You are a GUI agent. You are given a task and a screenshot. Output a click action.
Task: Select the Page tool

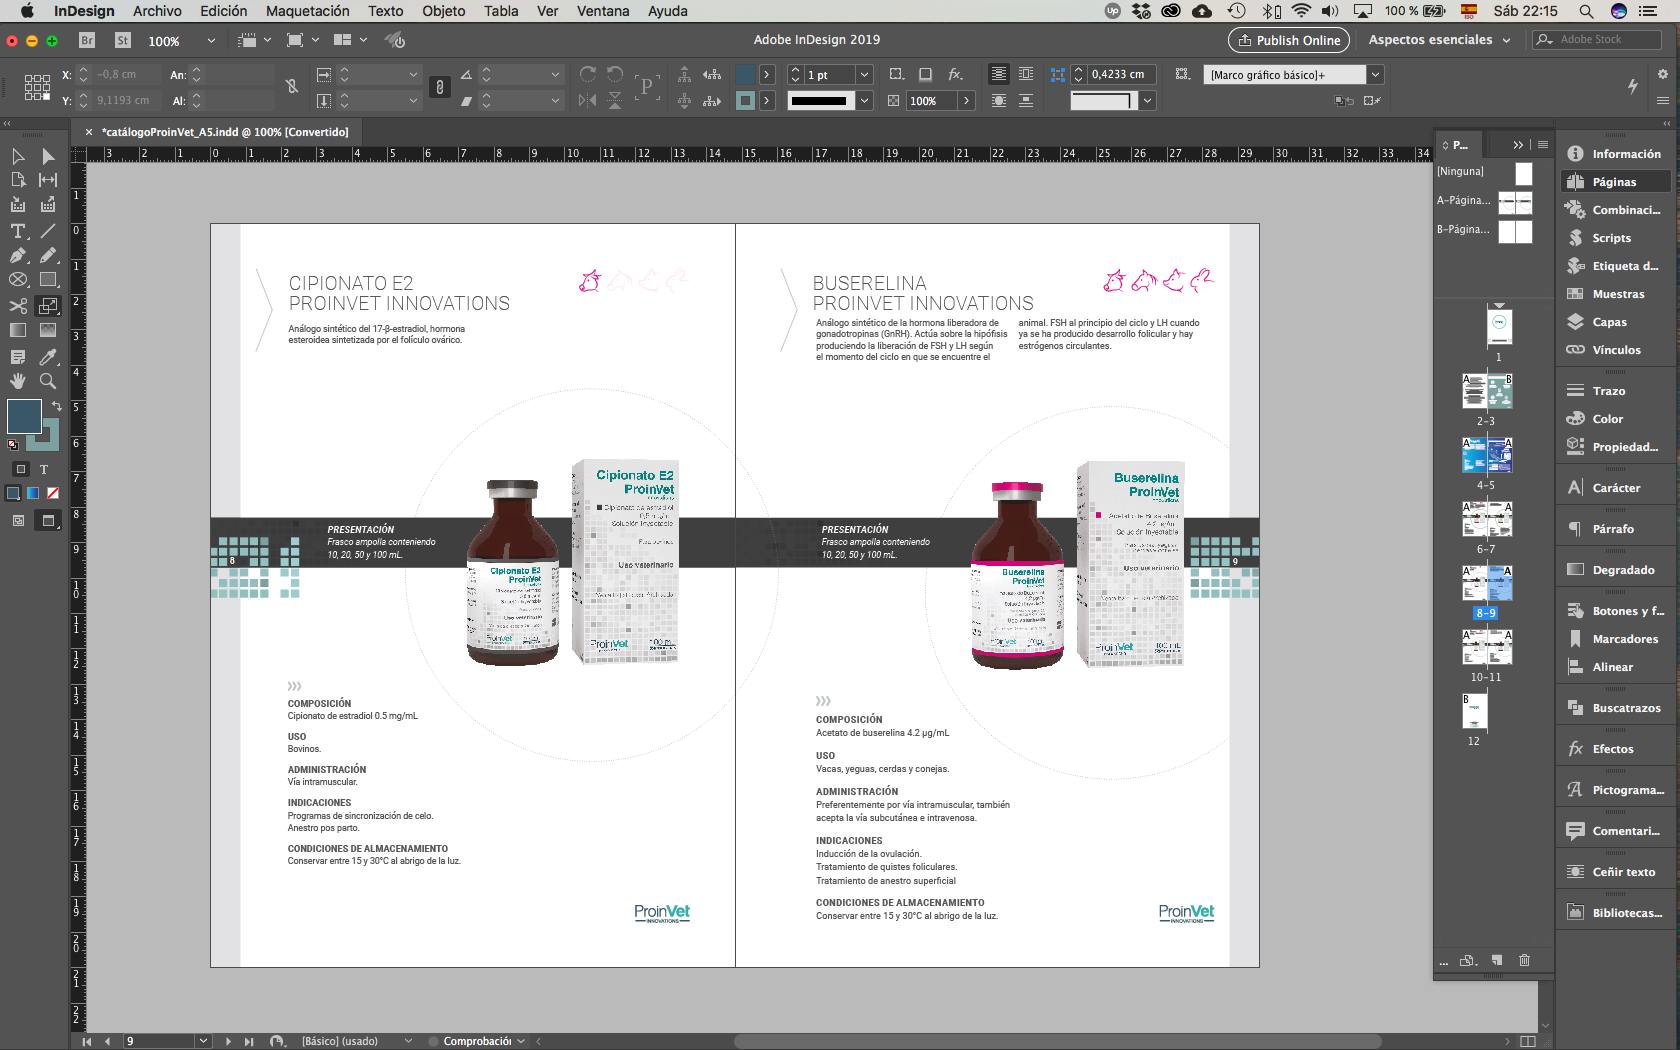pos(18,180)
